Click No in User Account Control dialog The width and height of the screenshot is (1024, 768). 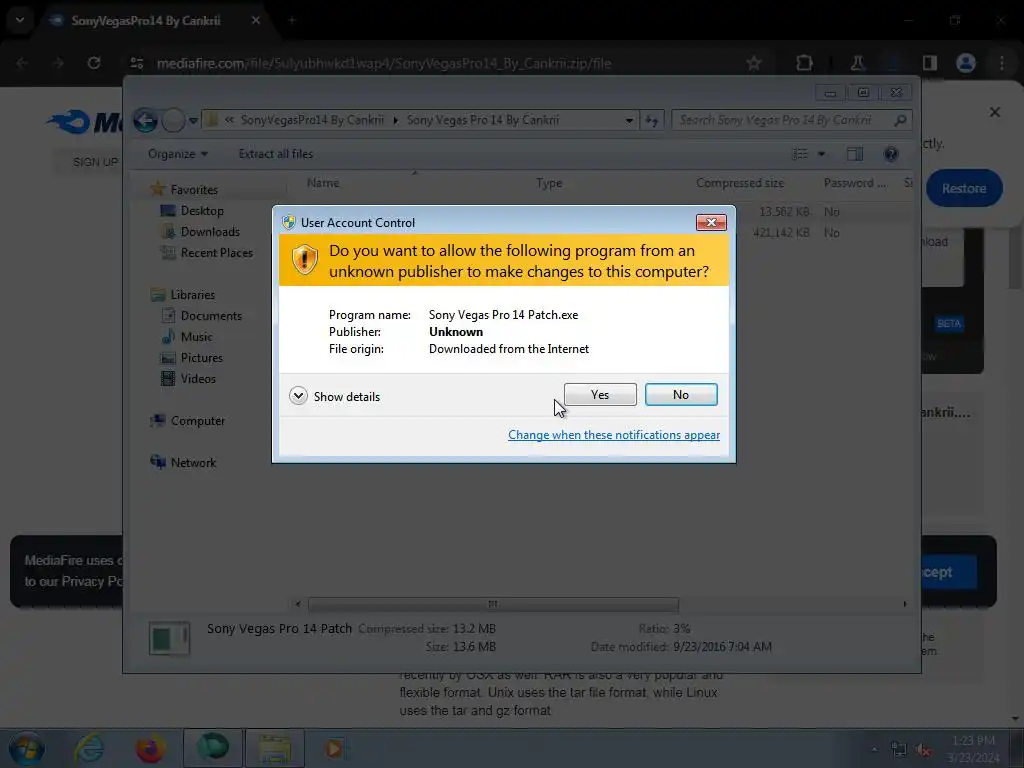pyautogui.click(x=680, y=394)
